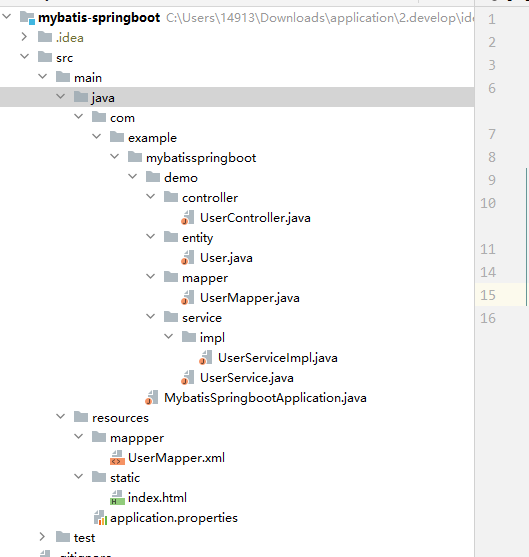Select User.java in the tree
Viewport: 529px width, 557px height.
coord(226,258)
